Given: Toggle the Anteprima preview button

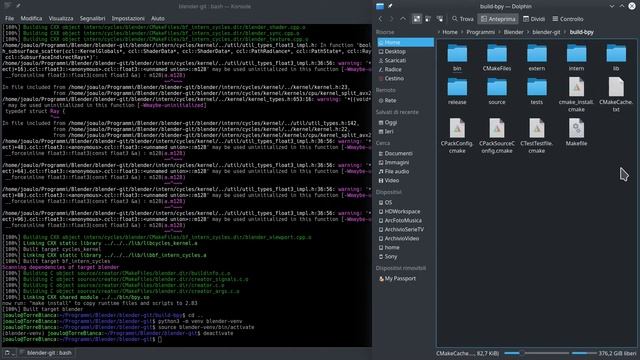Looking at the screenshot, I should tap(498, 19).
